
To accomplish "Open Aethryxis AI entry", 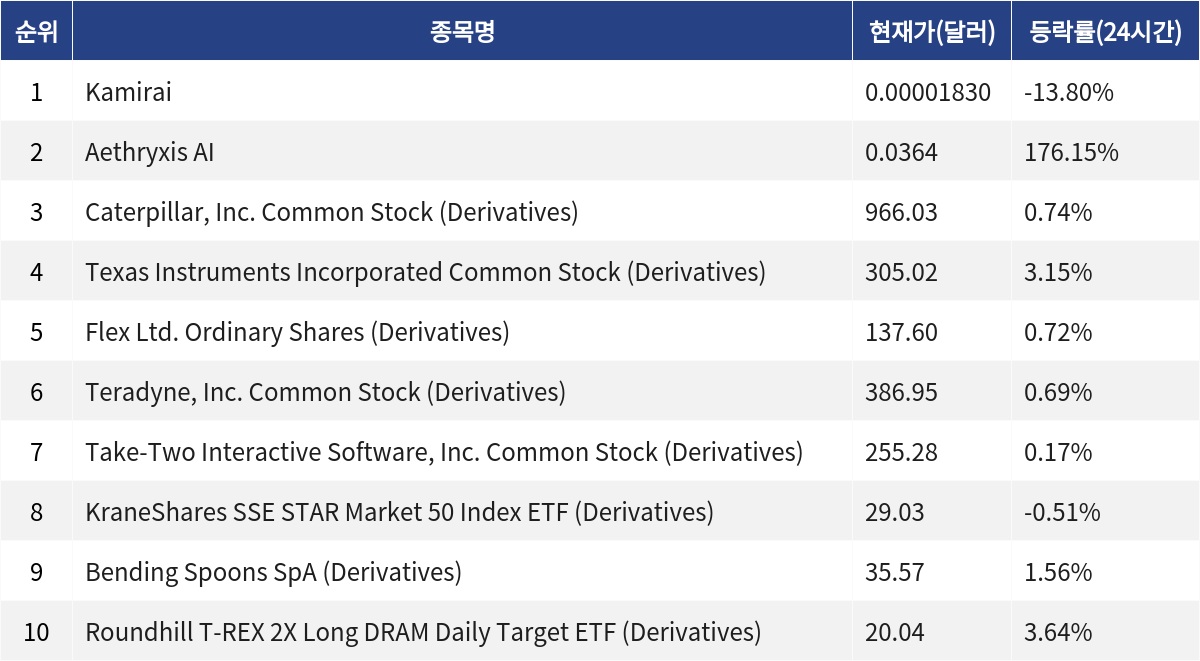I will (x=149, y=153).
